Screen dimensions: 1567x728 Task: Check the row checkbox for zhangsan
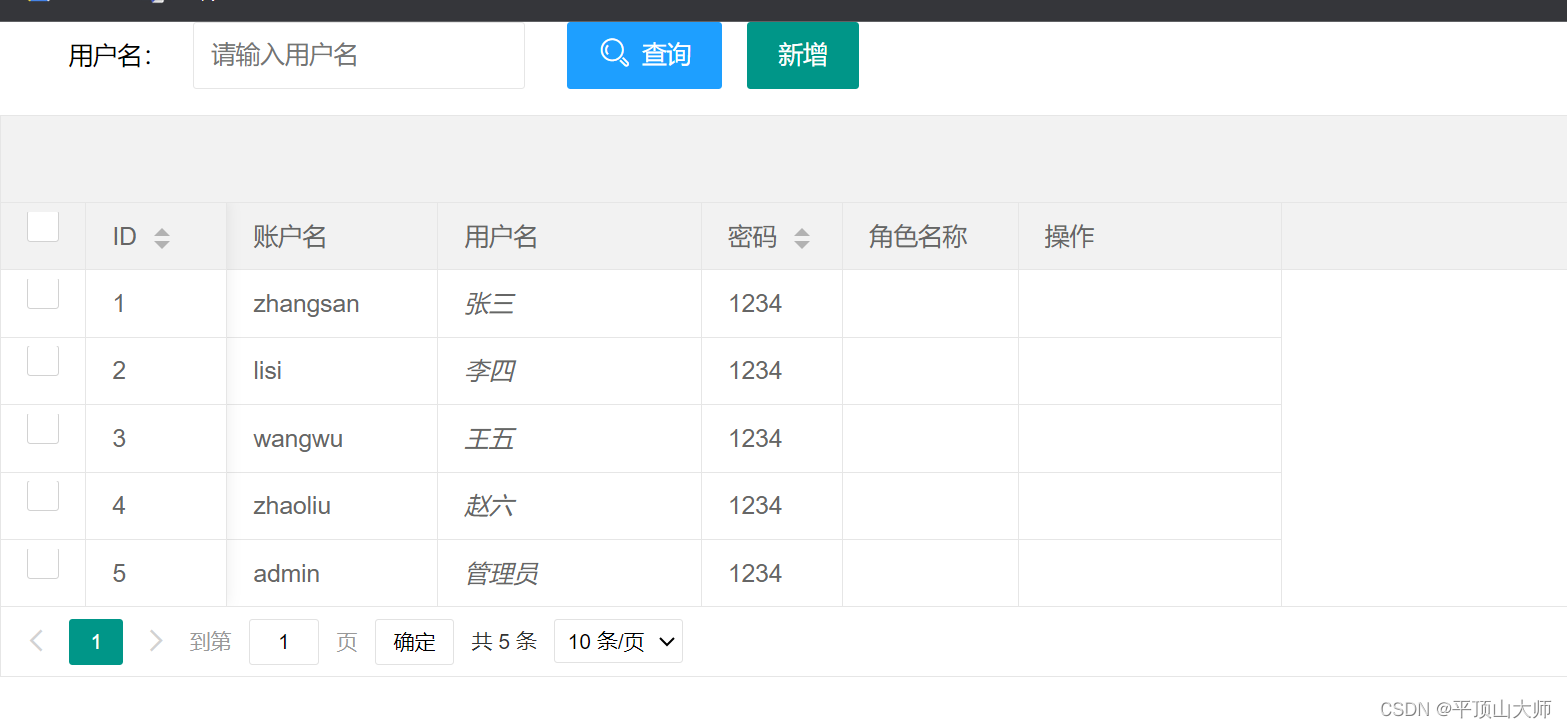click(x=43, y=293)
